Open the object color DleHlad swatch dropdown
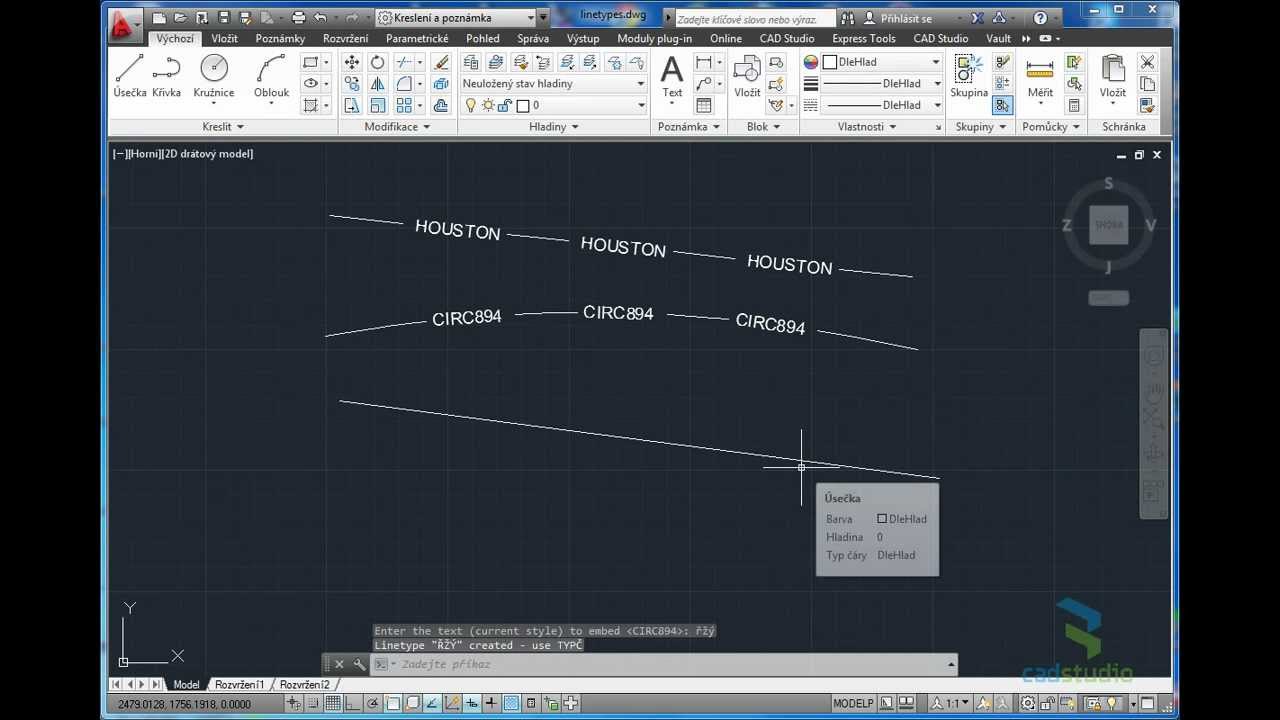 point(883,62)
